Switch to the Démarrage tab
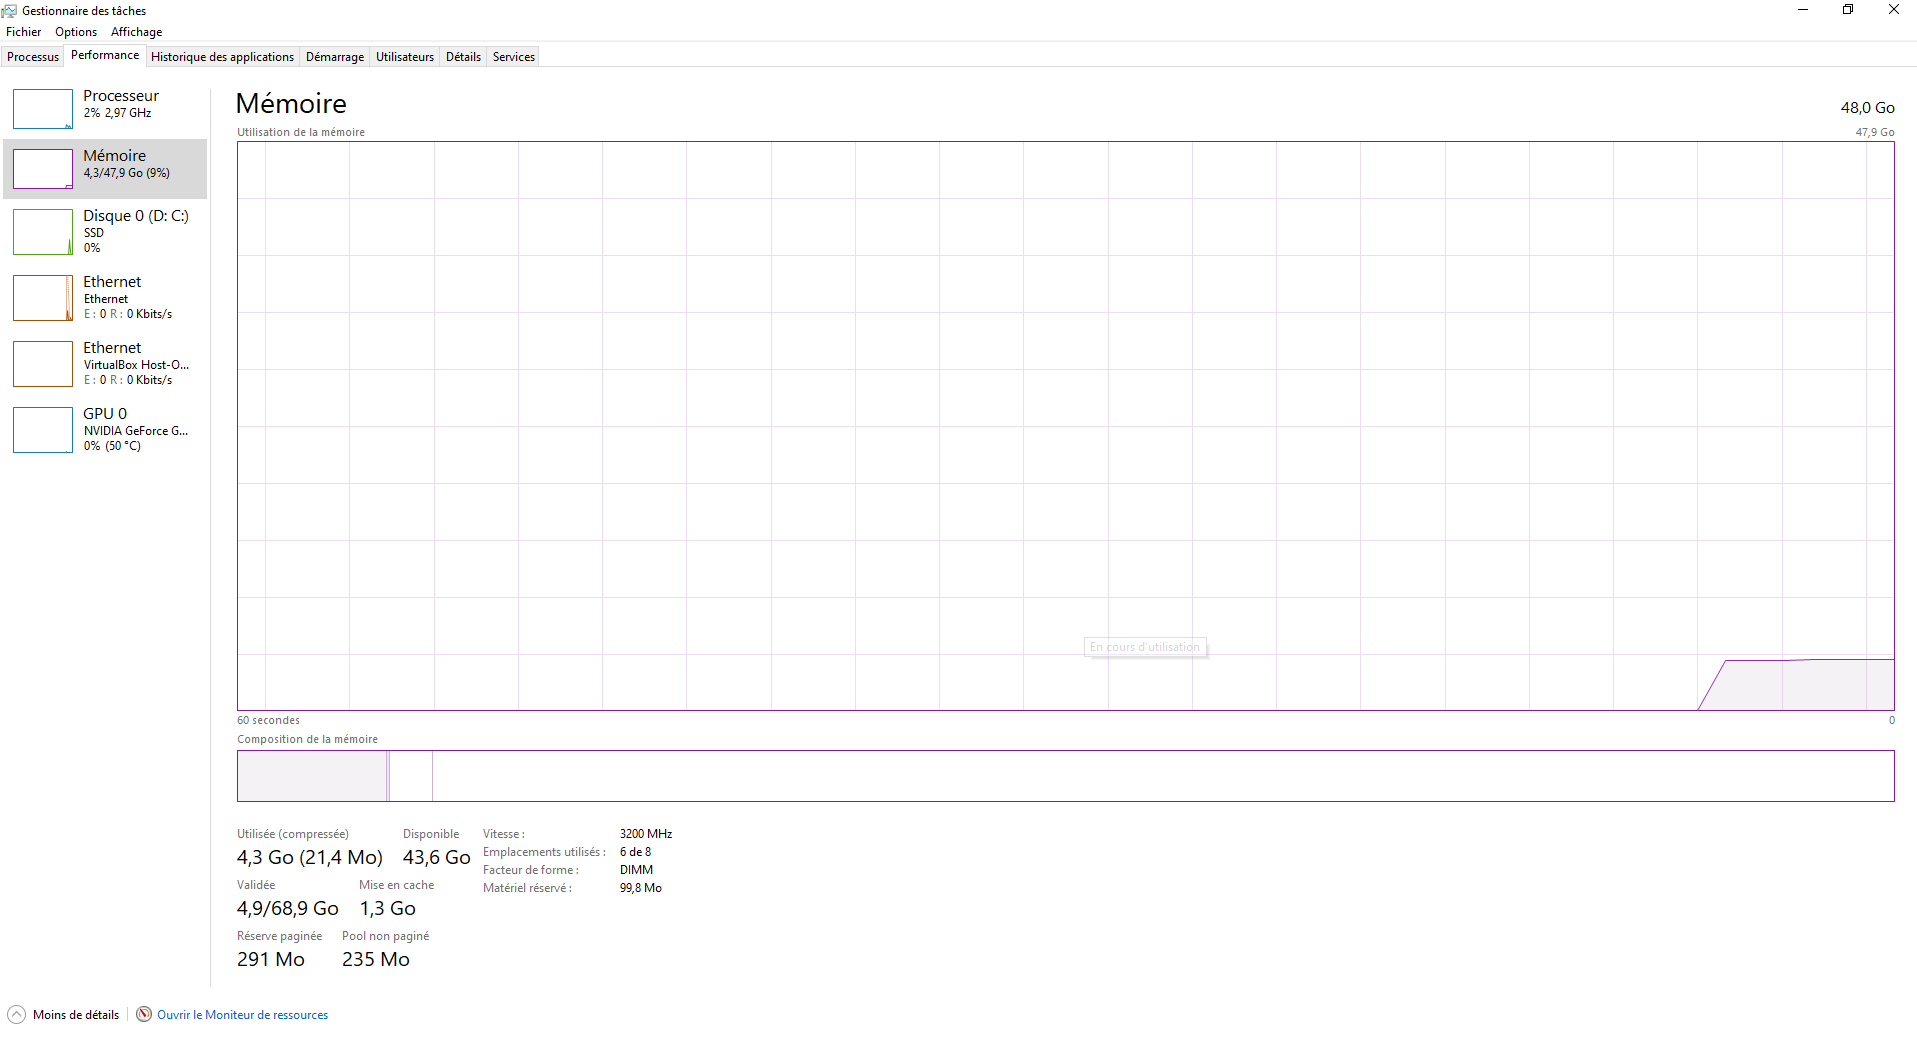 click(x=335, y=57)
